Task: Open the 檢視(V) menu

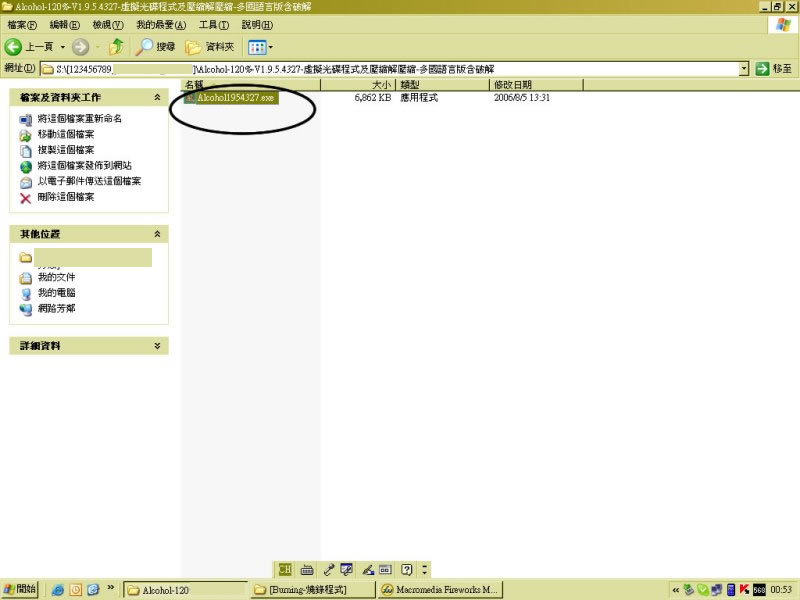Action: pyautogui.click(x=108, y=24)
